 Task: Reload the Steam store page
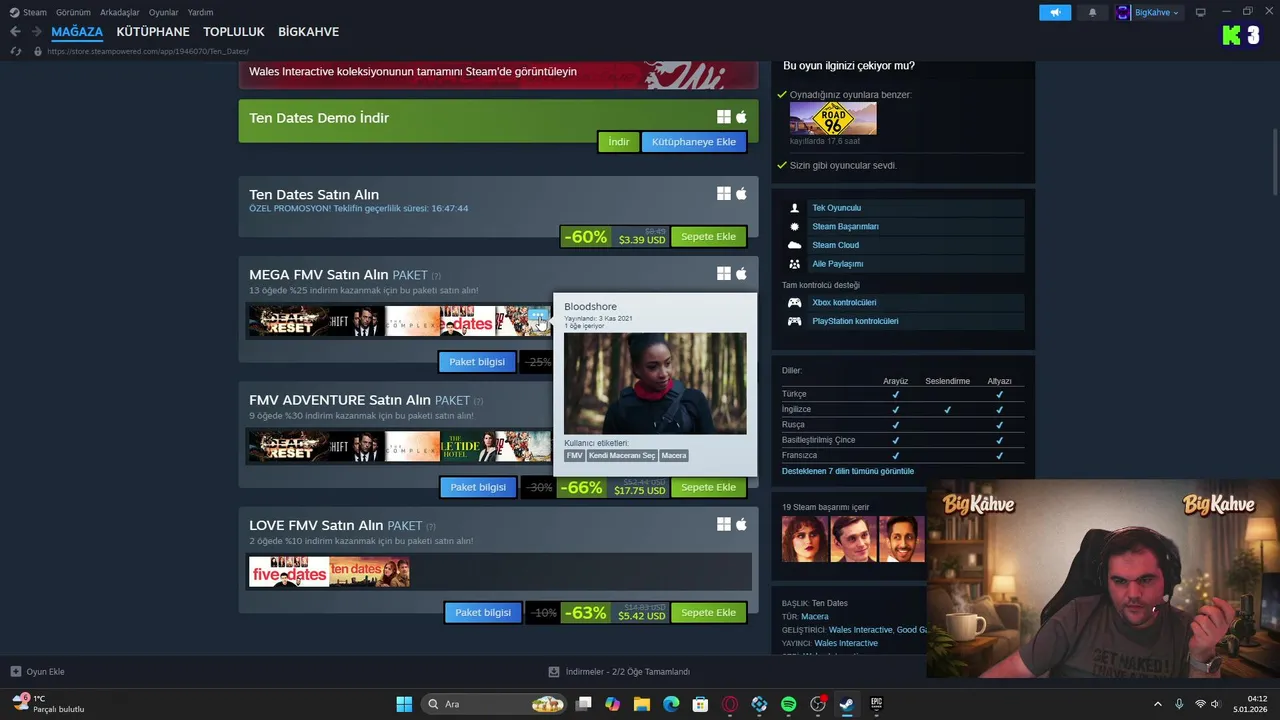coord(15,51)
